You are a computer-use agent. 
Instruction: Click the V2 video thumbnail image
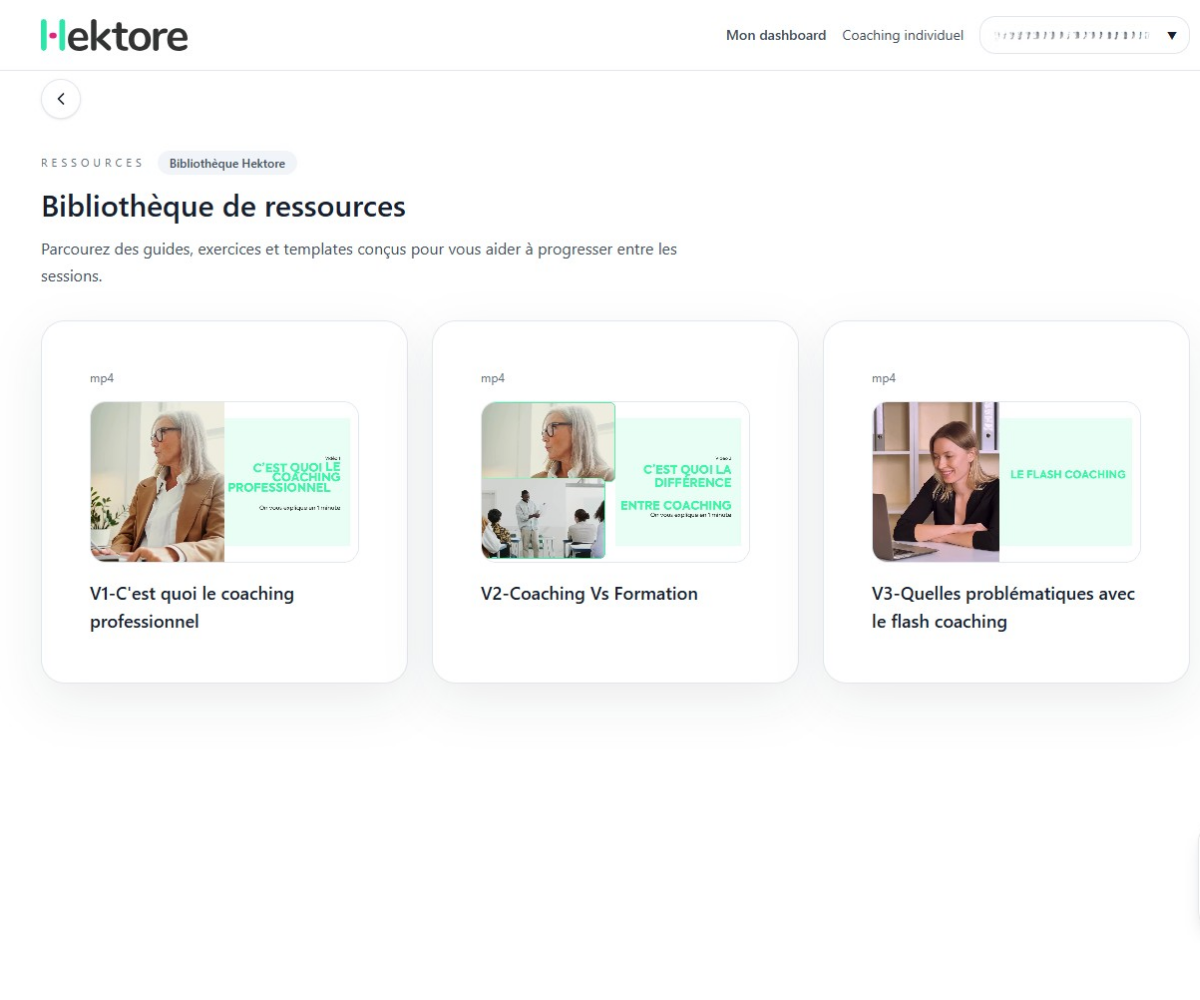(615, 481)
